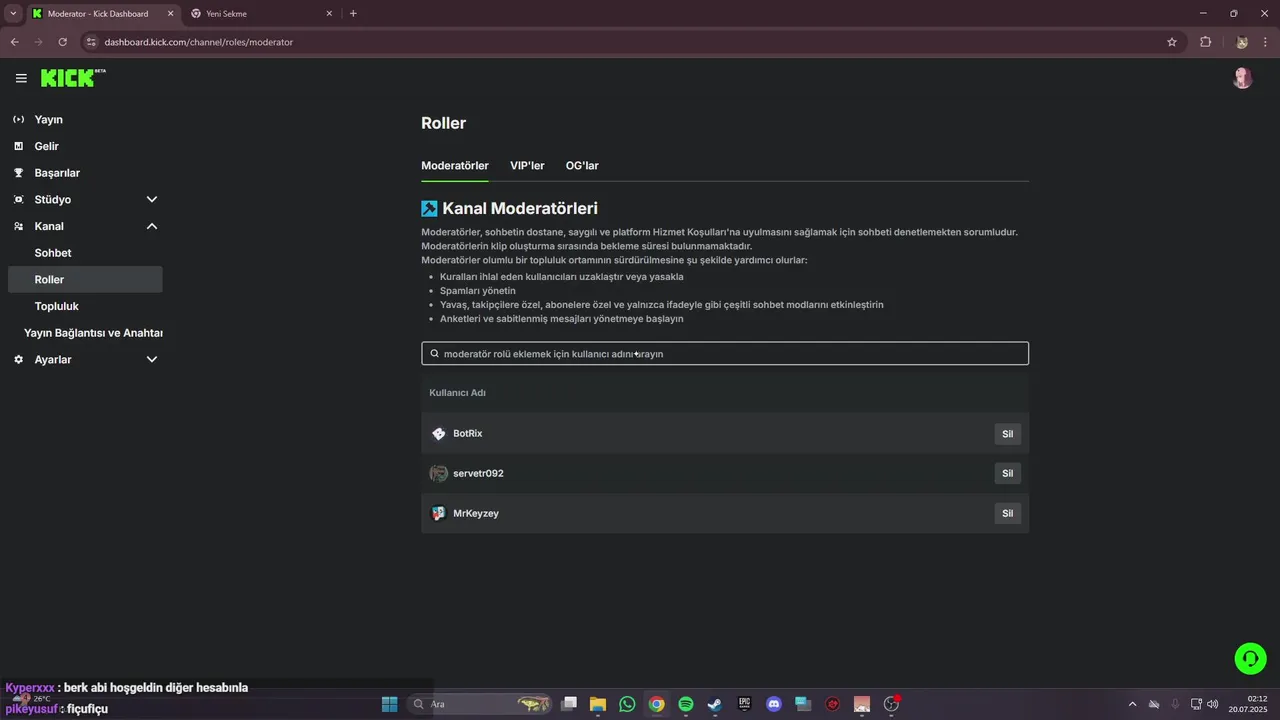Click the Ayarlar gear icon
Screen dimensions: 1280x720
pyautogui.click(x=18, y=360)
